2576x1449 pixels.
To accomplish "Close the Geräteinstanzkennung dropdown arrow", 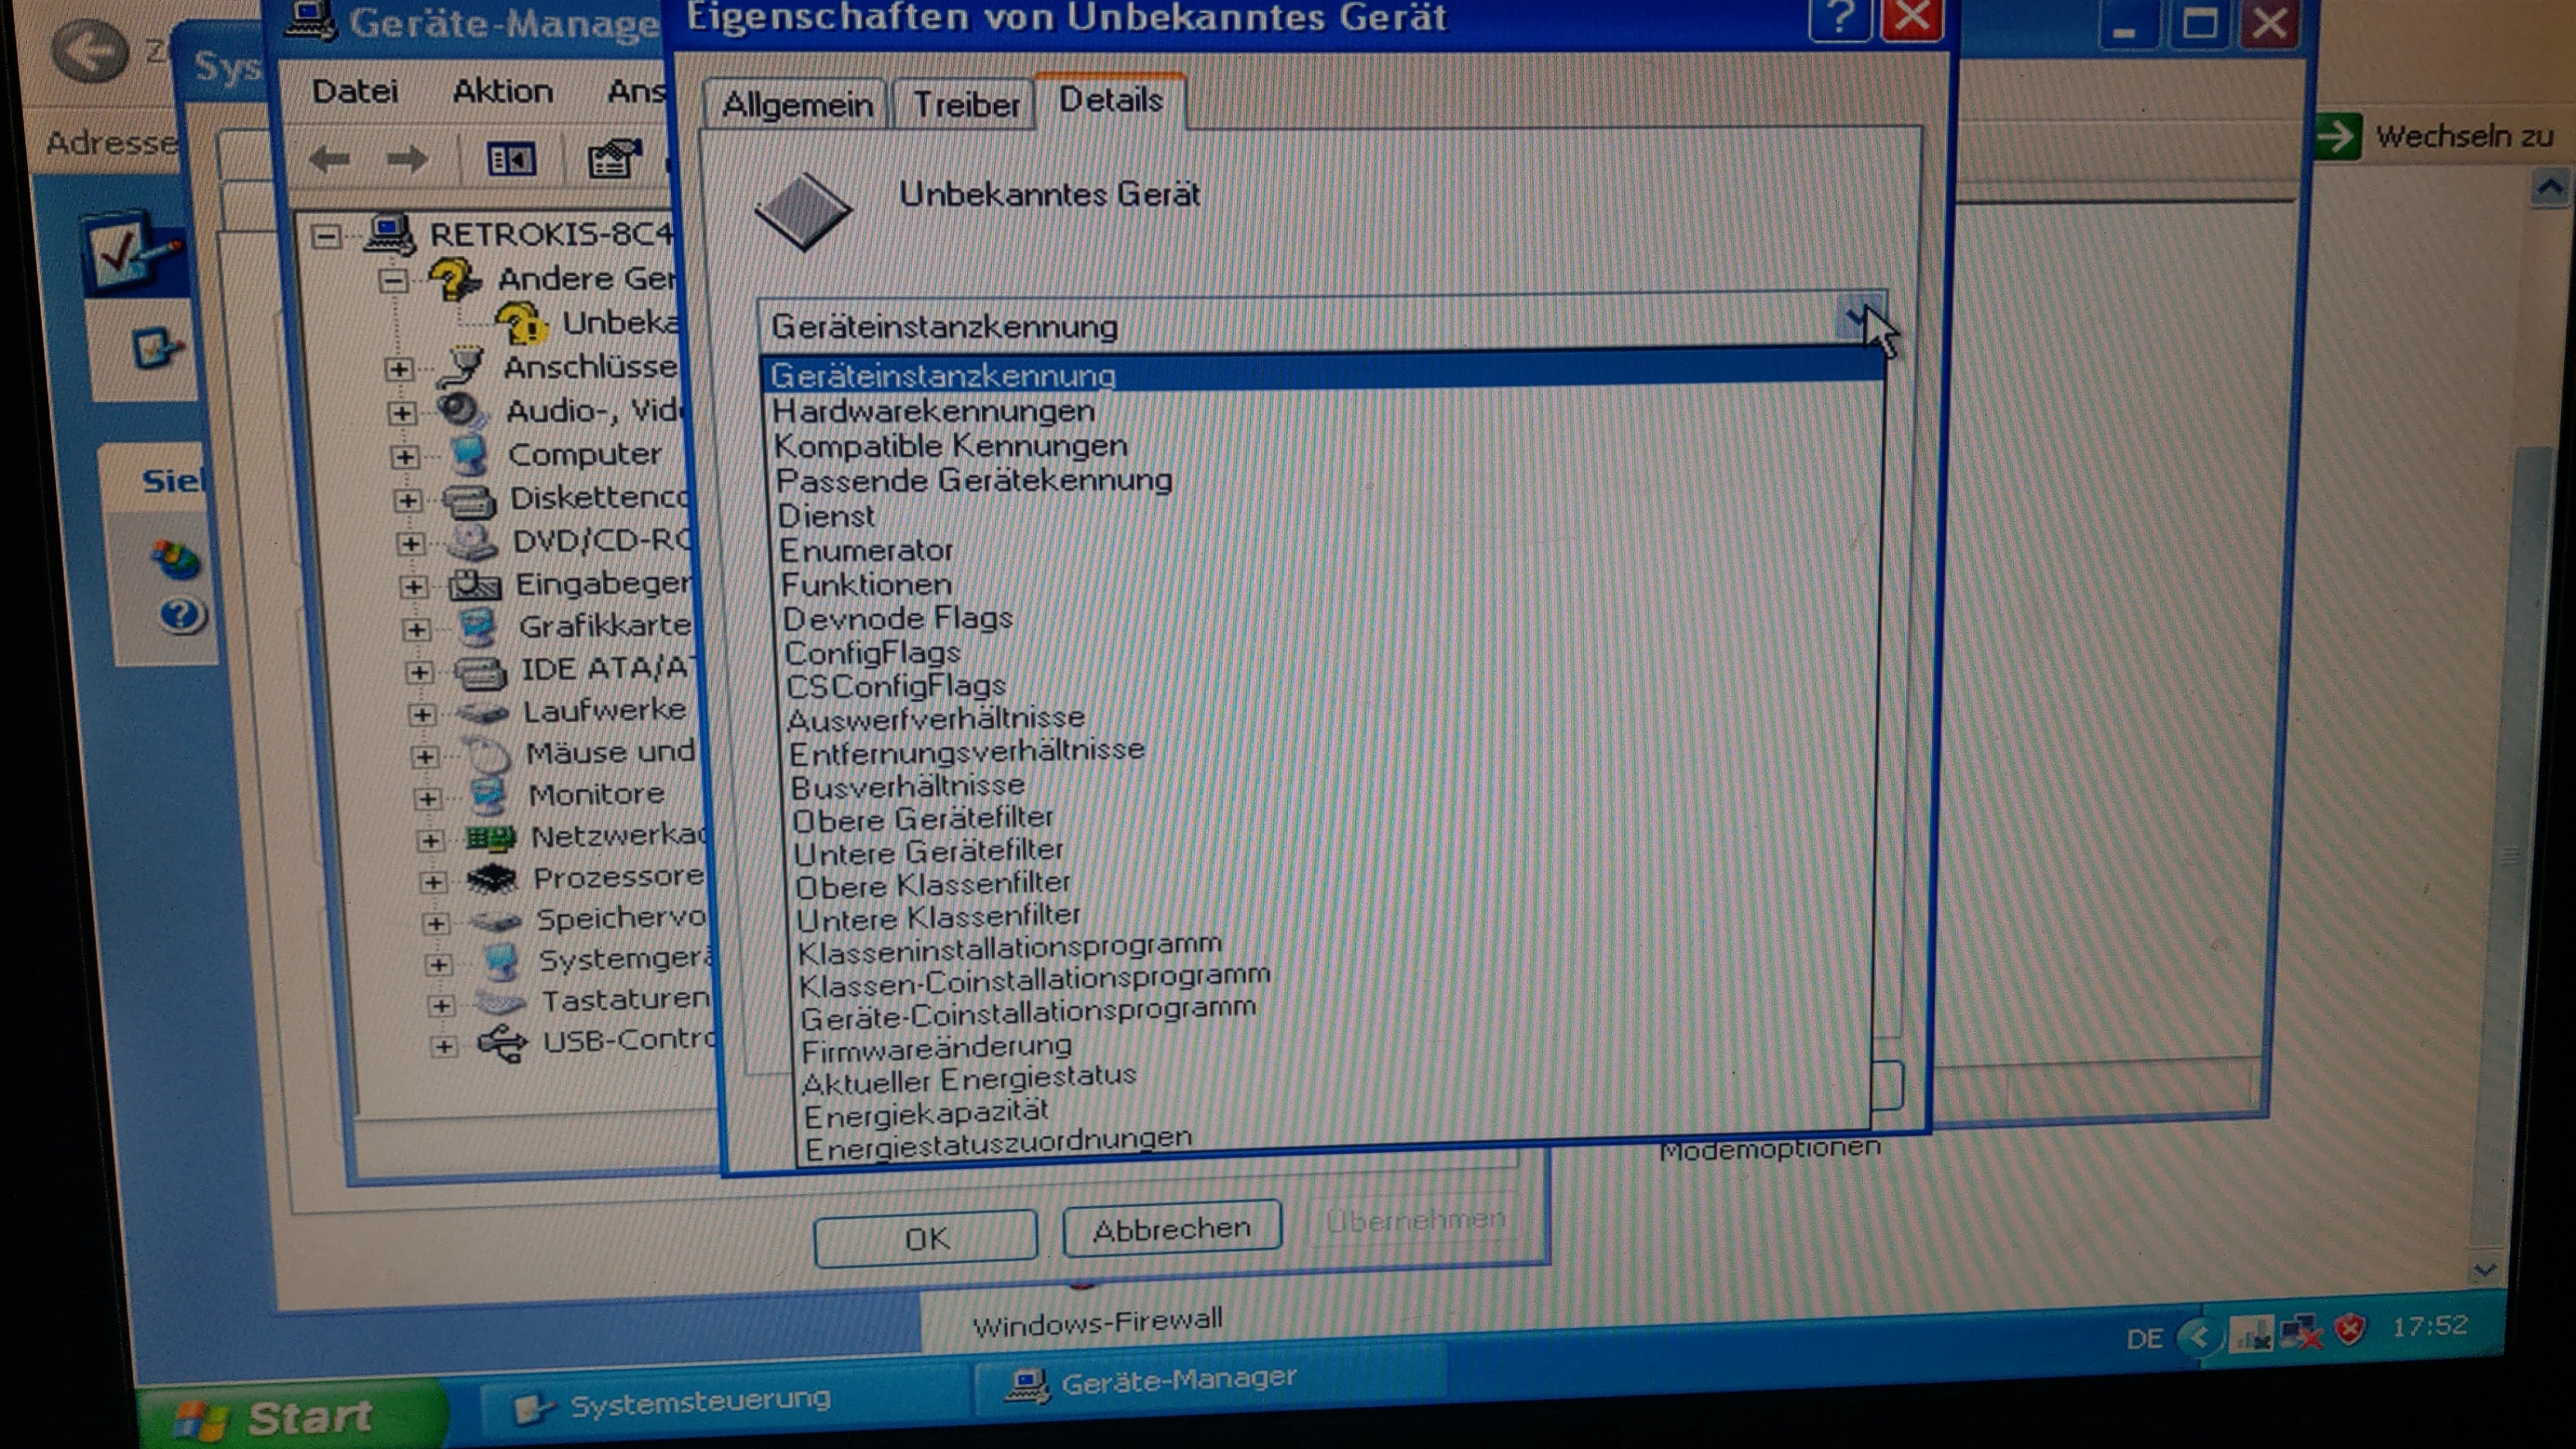I will (x=1860, y=319).
